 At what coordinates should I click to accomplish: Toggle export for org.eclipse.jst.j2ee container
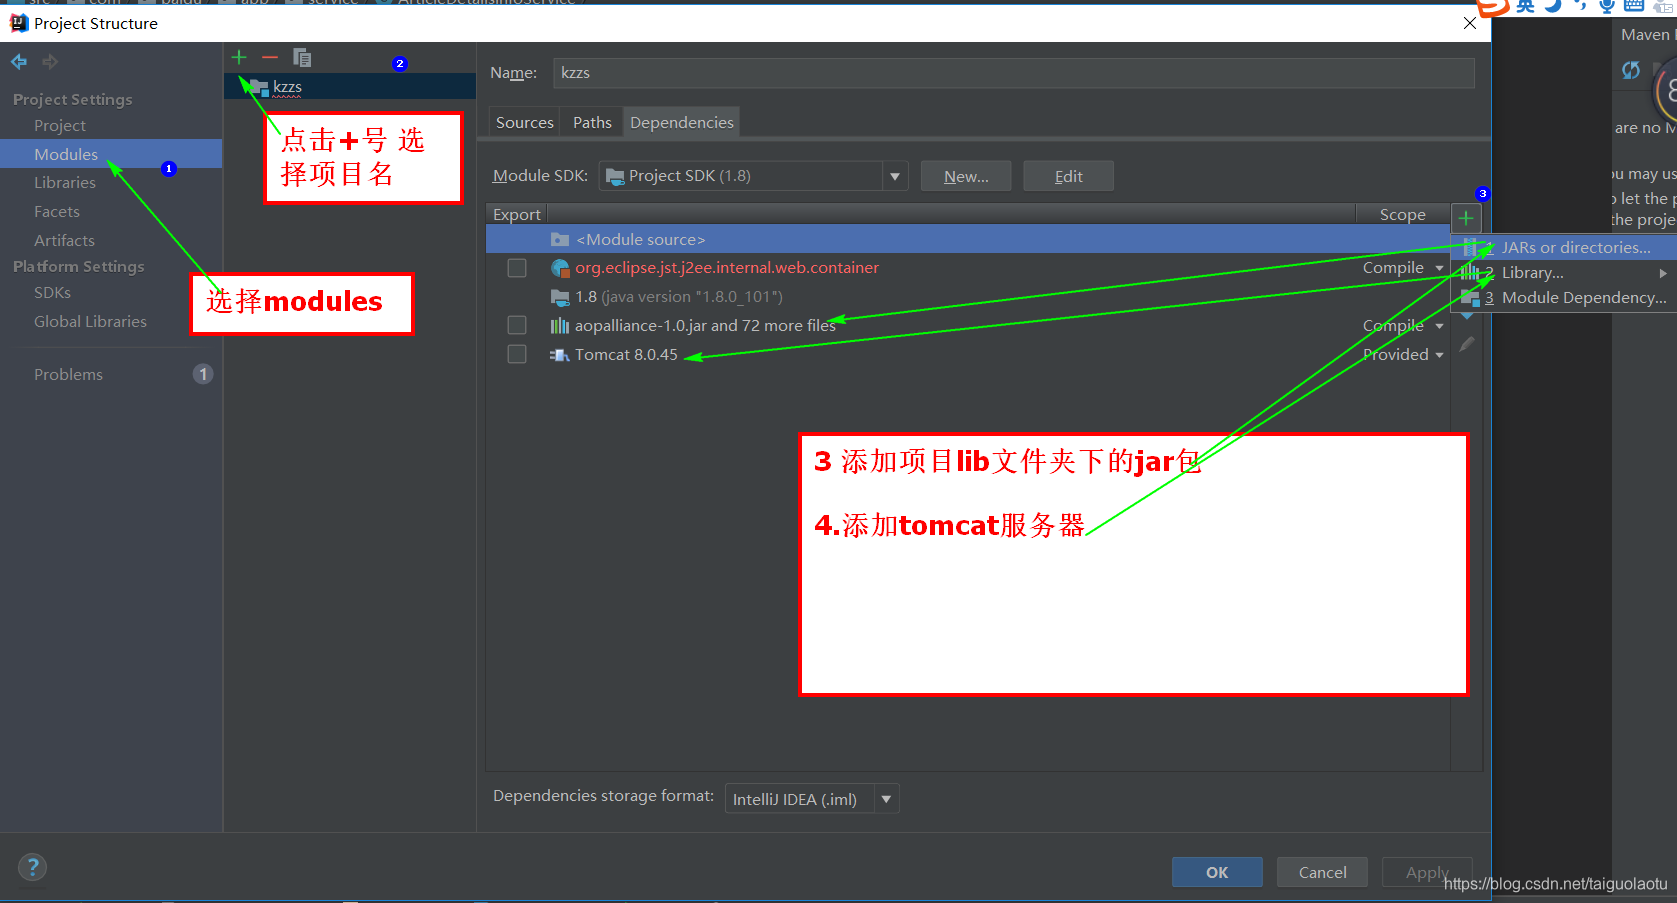point(517,268)
